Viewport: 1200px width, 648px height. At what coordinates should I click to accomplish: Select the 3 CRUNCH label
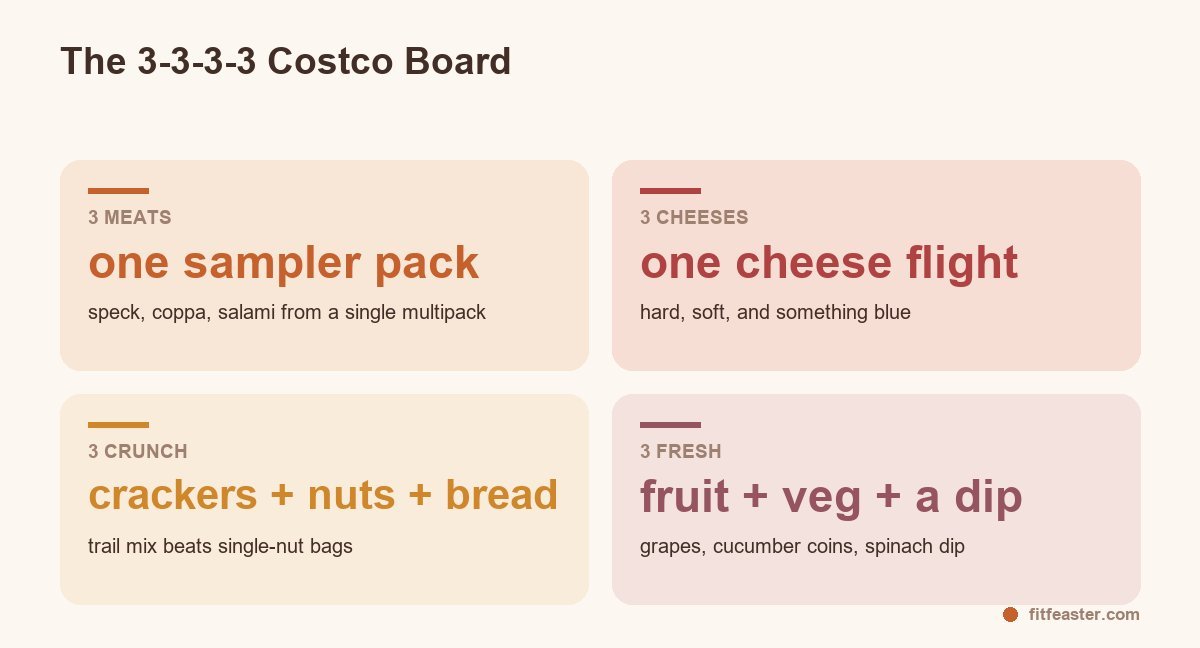(x=138, y=451)
